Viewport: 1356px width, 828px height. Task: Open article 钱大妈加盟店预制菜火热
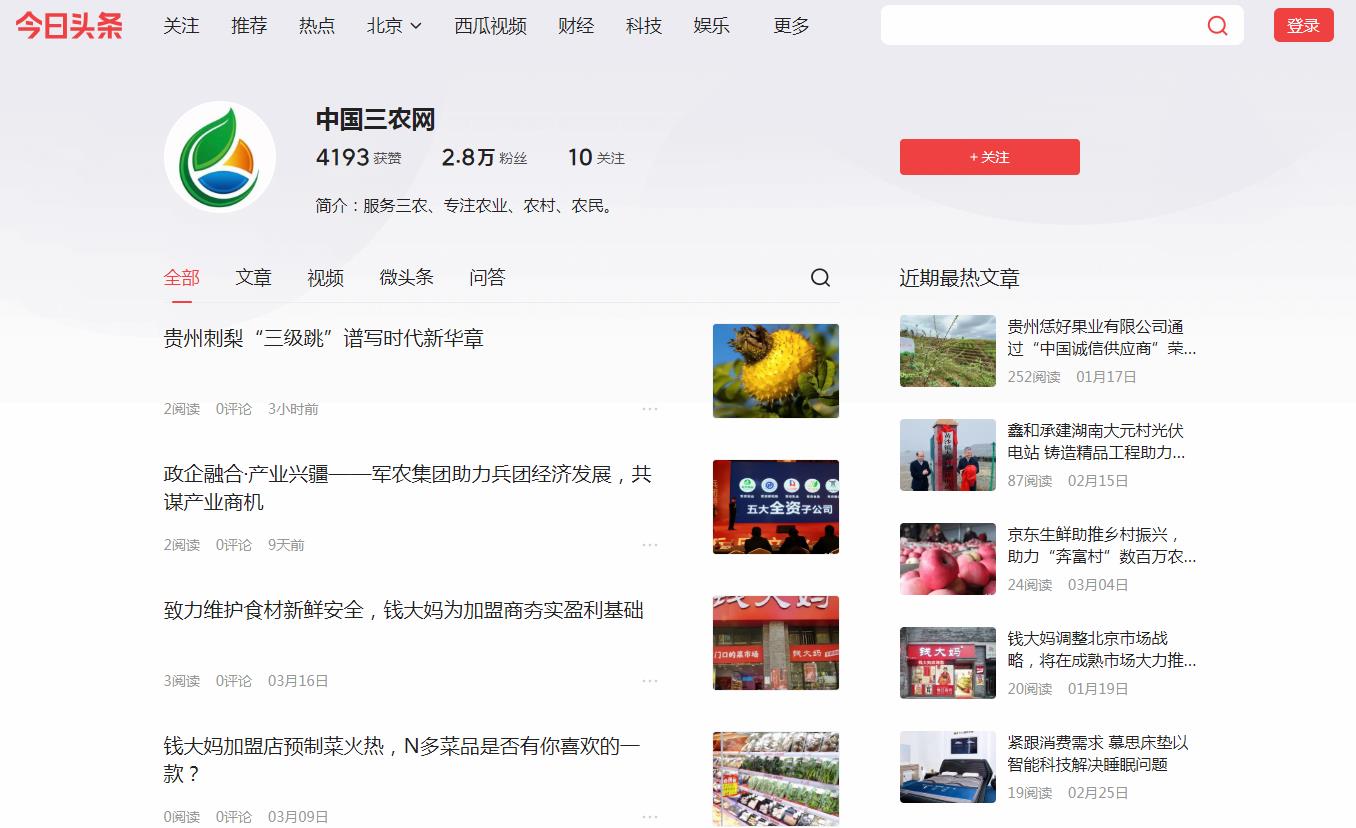[x=402, y=760]
